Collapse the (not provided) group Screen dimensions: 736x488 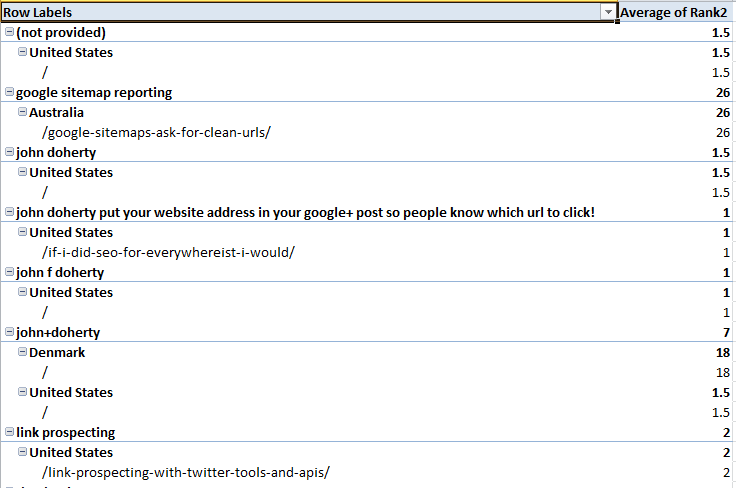click(10, 32)
